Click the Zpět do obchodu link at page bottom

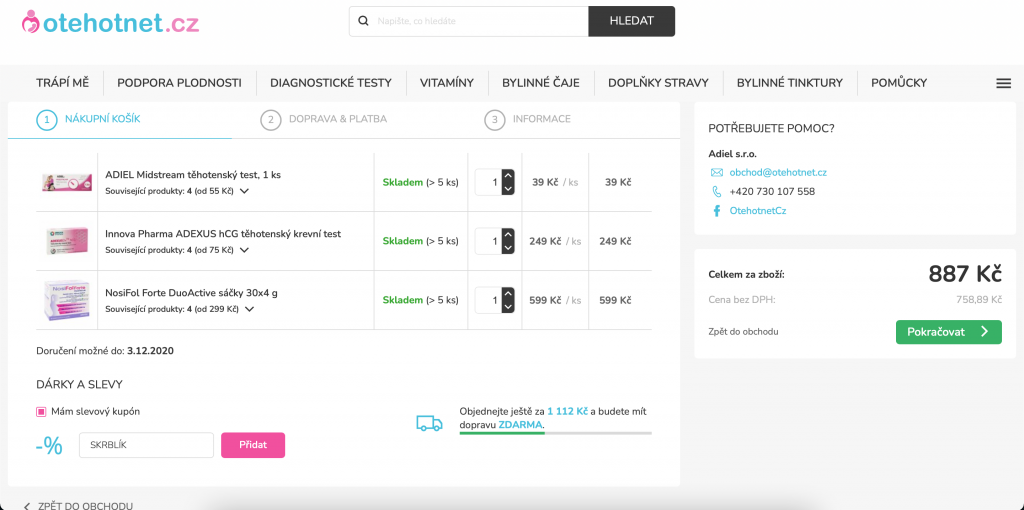tap(85, 506)
